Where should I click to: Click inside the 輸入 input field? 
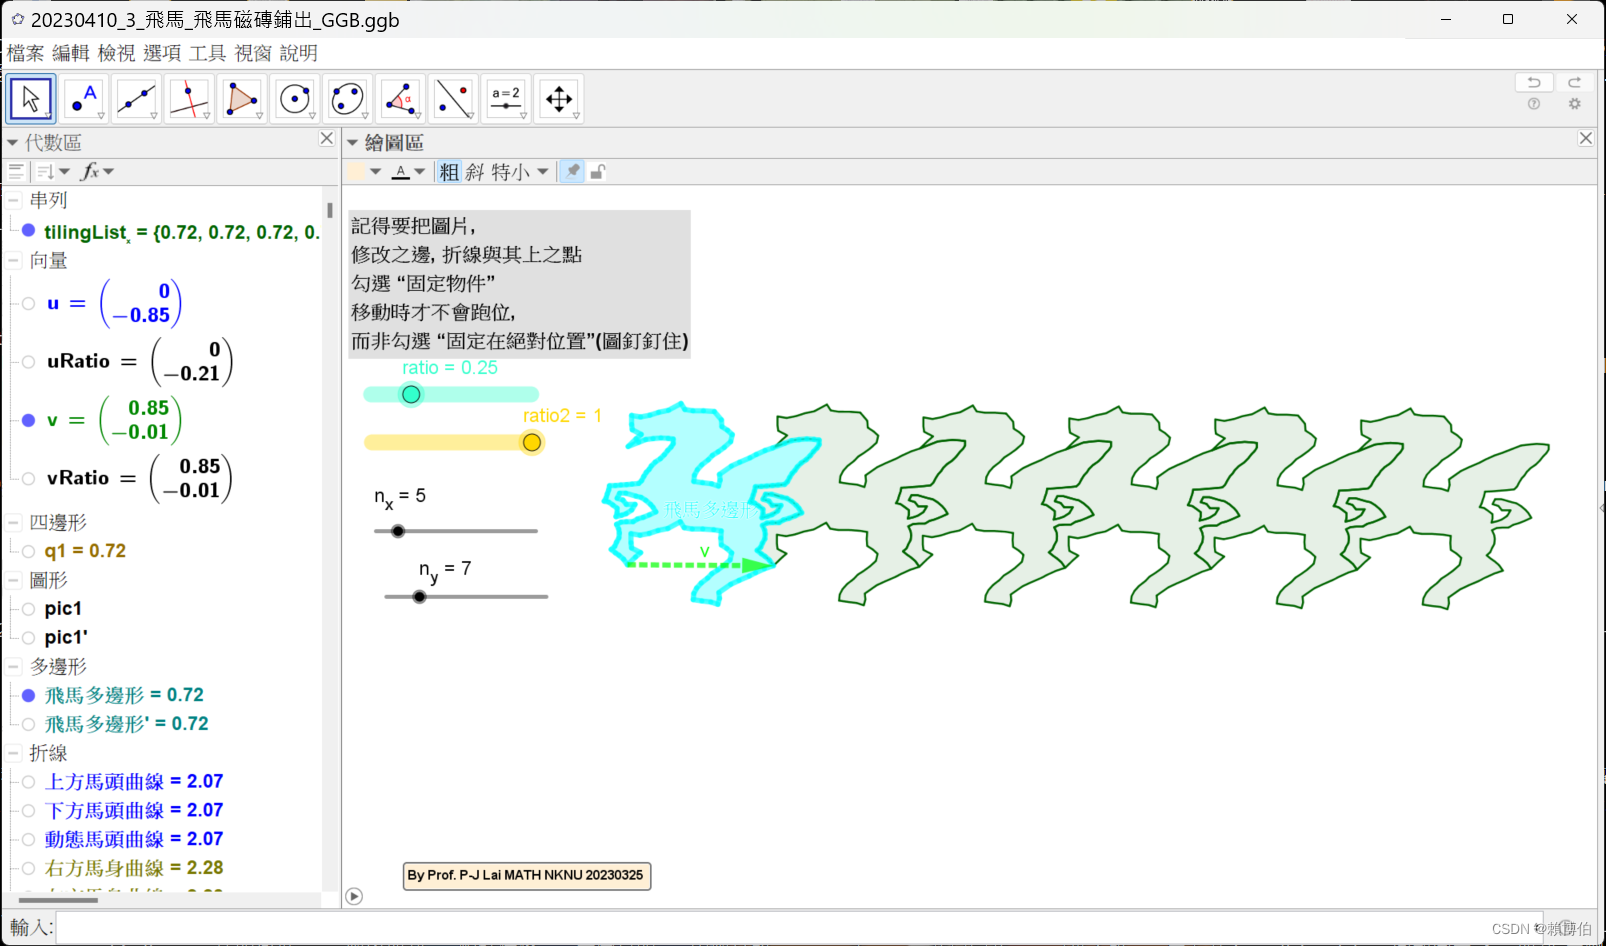pos(400,927)
